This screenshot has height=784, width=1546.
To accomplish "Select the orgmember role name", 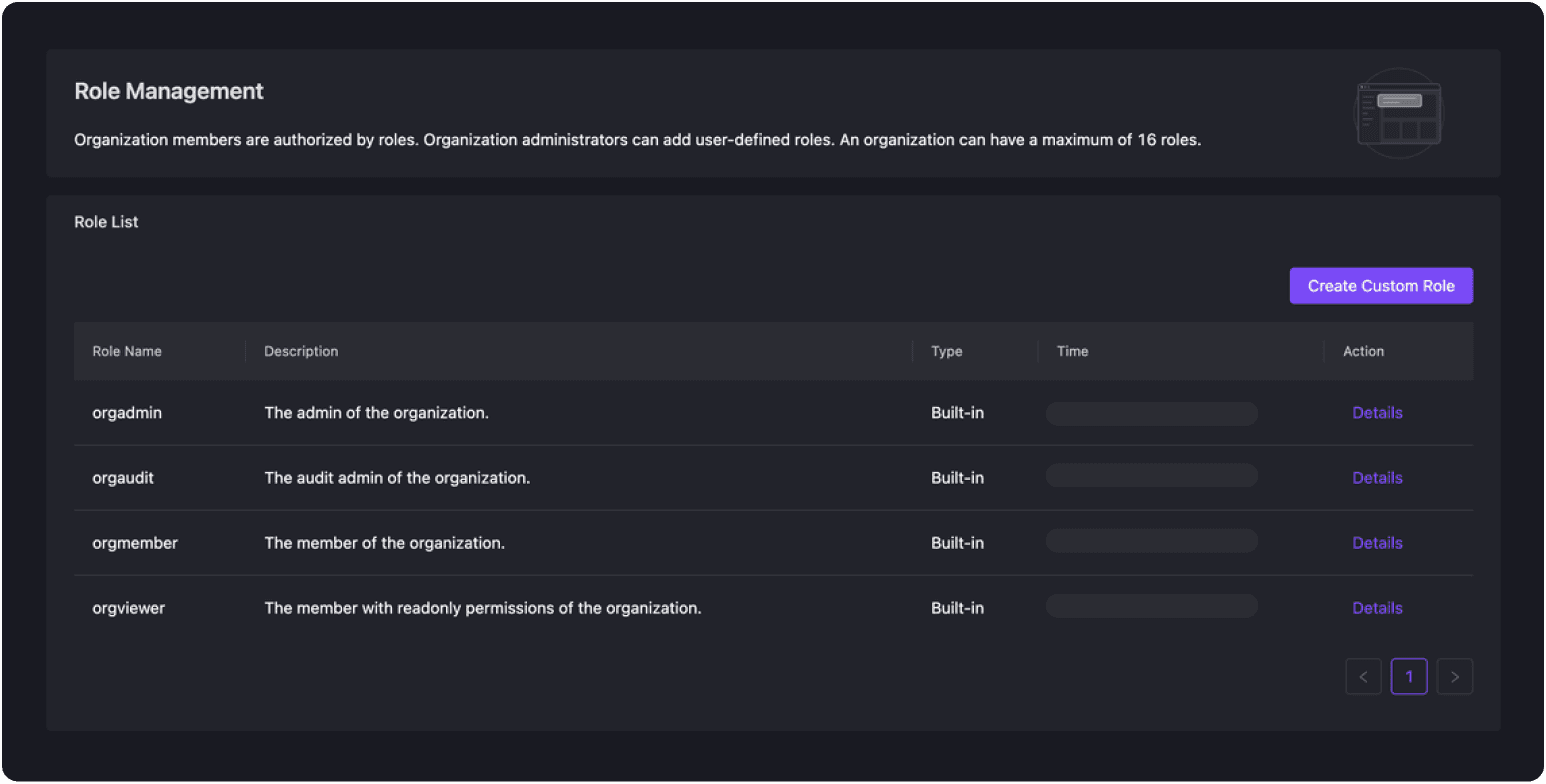I will point(135,543).
